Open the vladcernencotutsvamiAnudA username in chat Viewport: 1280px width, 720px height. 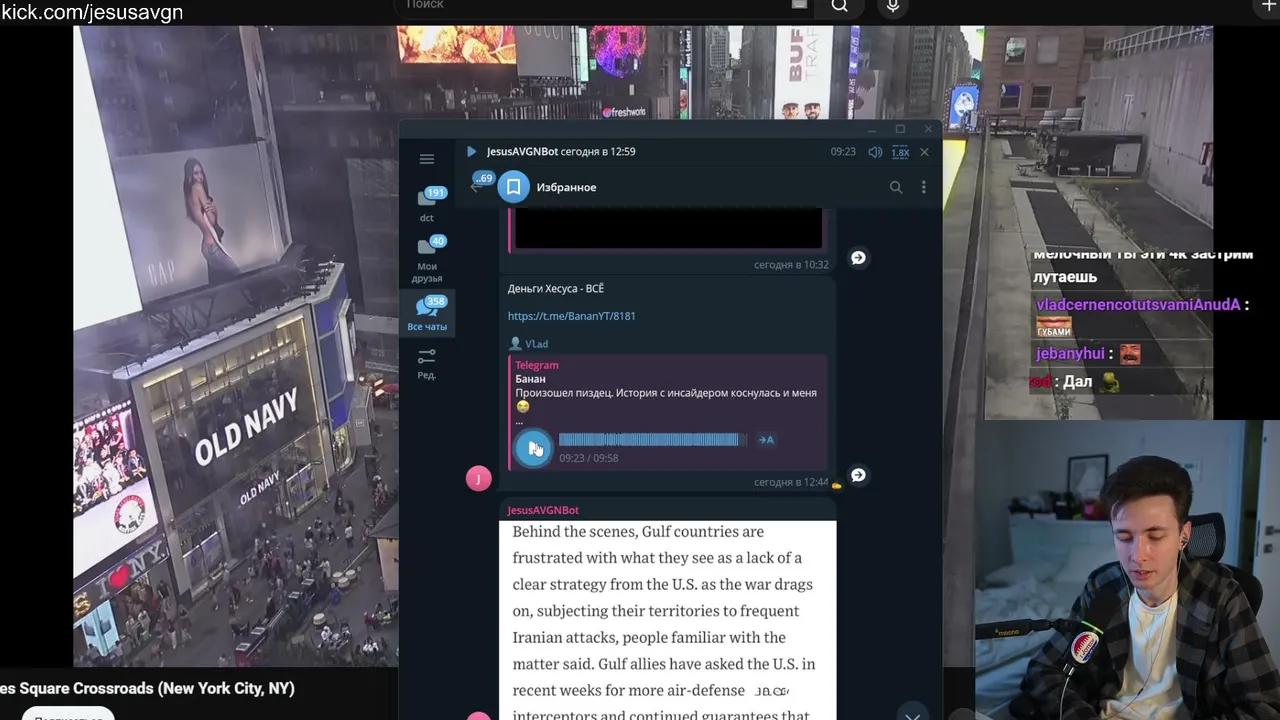pyautogui.click(x=1138, y=305)
